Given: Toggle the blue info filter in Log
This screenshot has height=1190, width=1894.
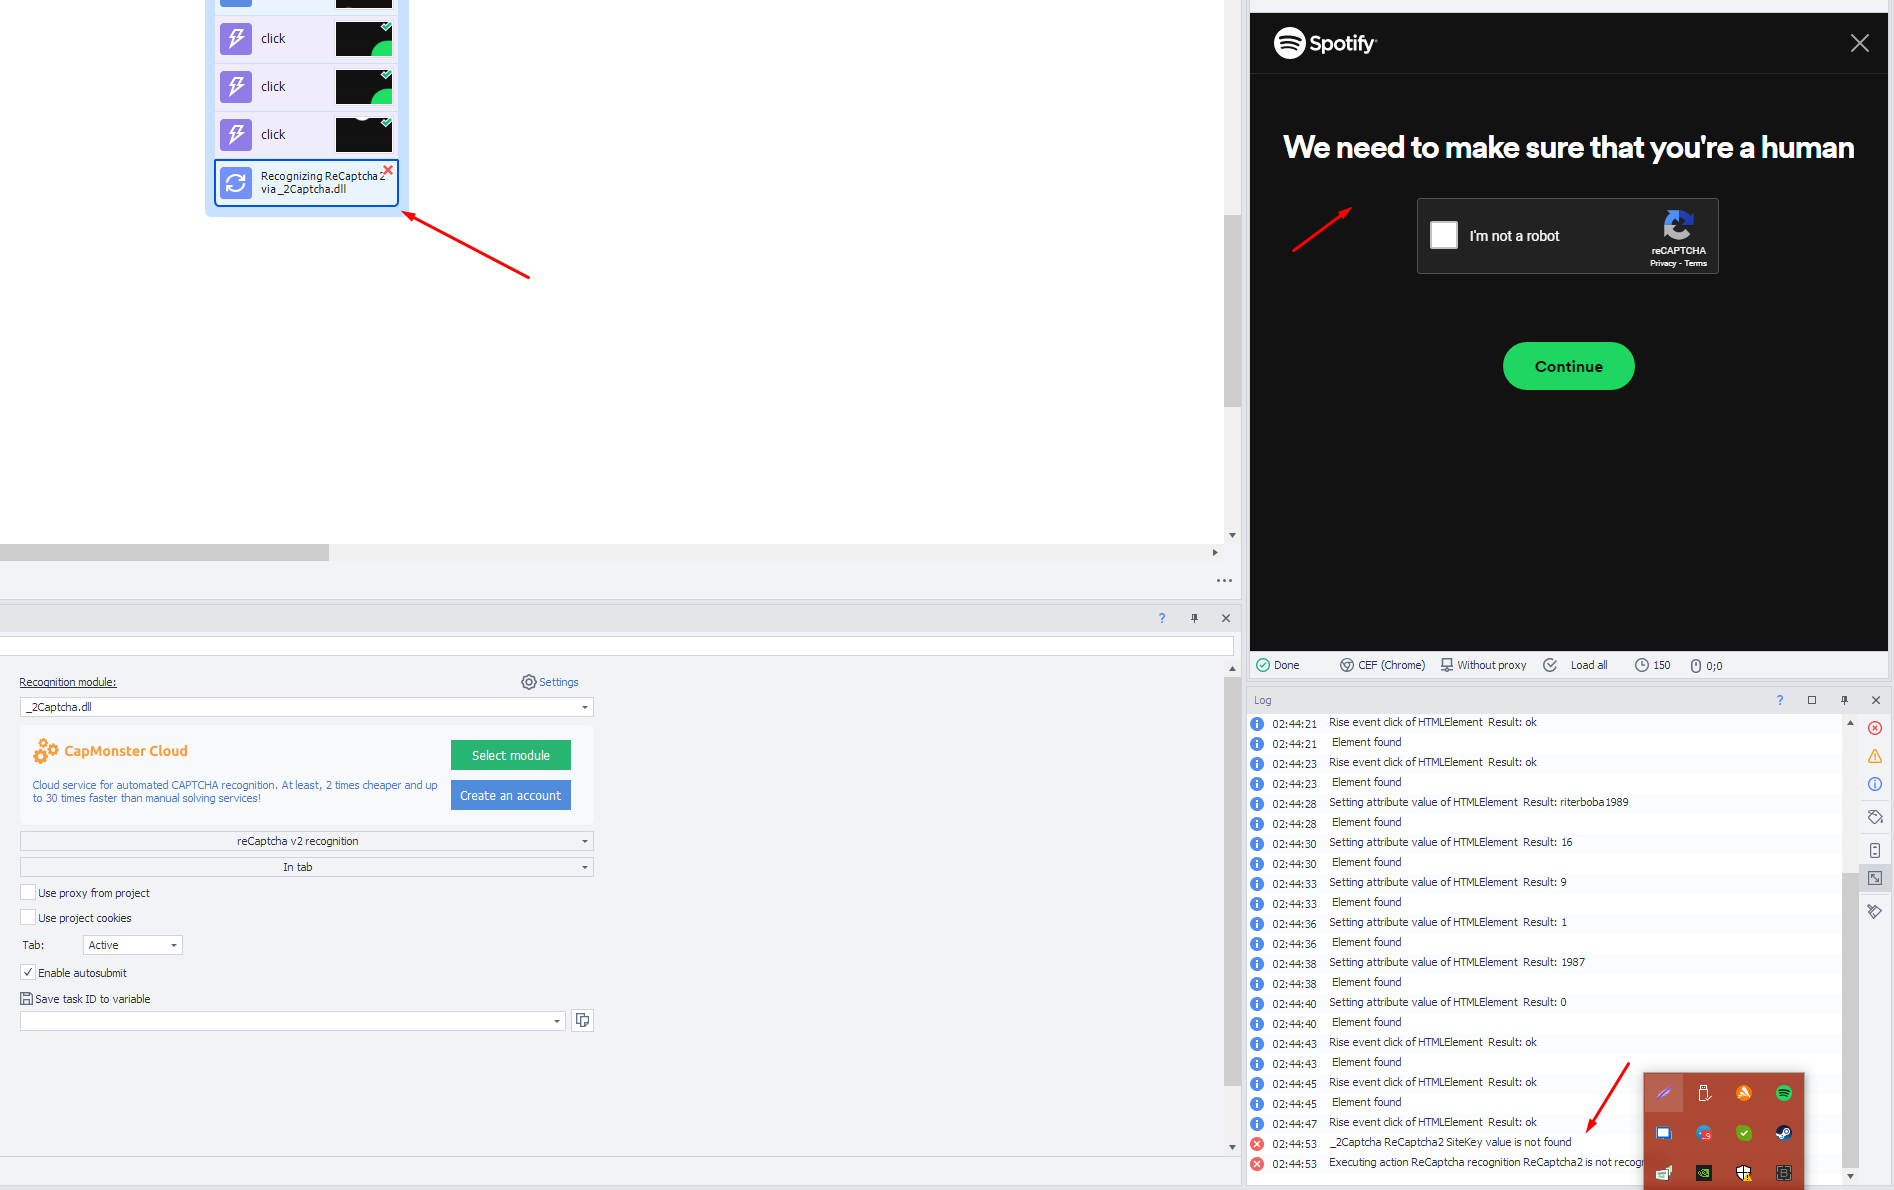Looking at the screenshot, I should [1875, 784].
